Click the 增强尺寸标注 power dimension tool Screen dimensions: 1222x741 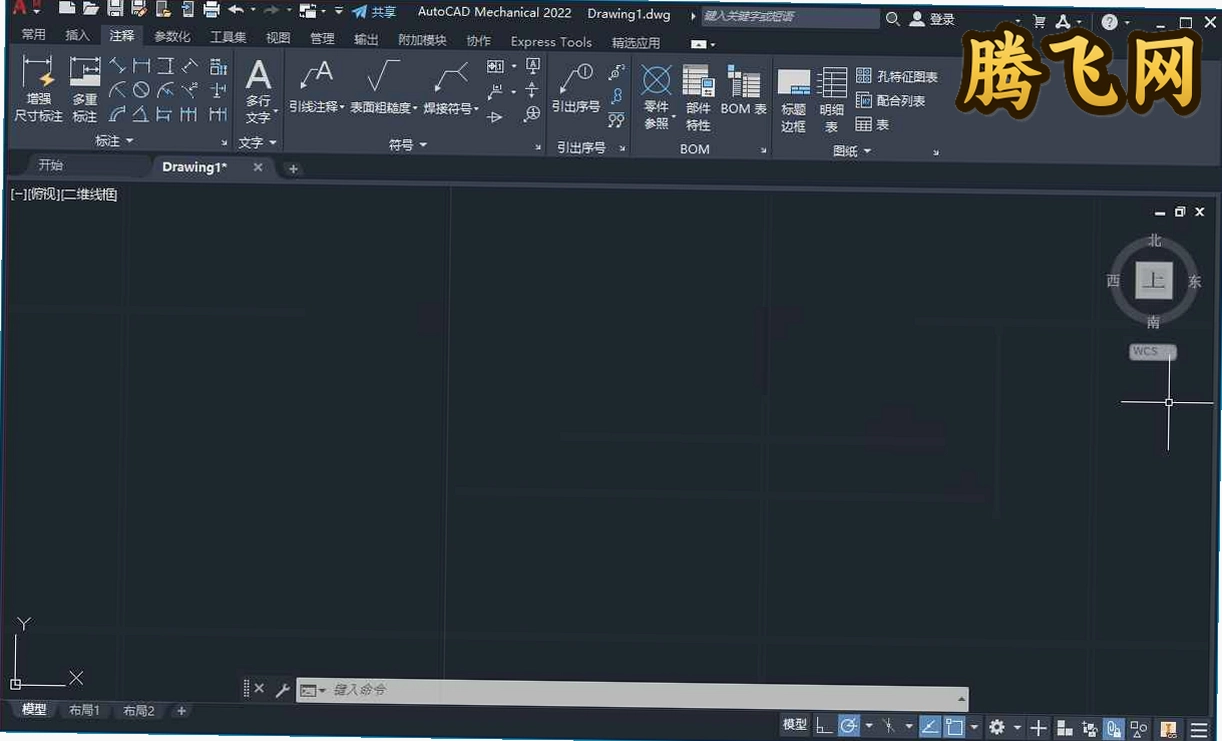[x=38, y=89]
